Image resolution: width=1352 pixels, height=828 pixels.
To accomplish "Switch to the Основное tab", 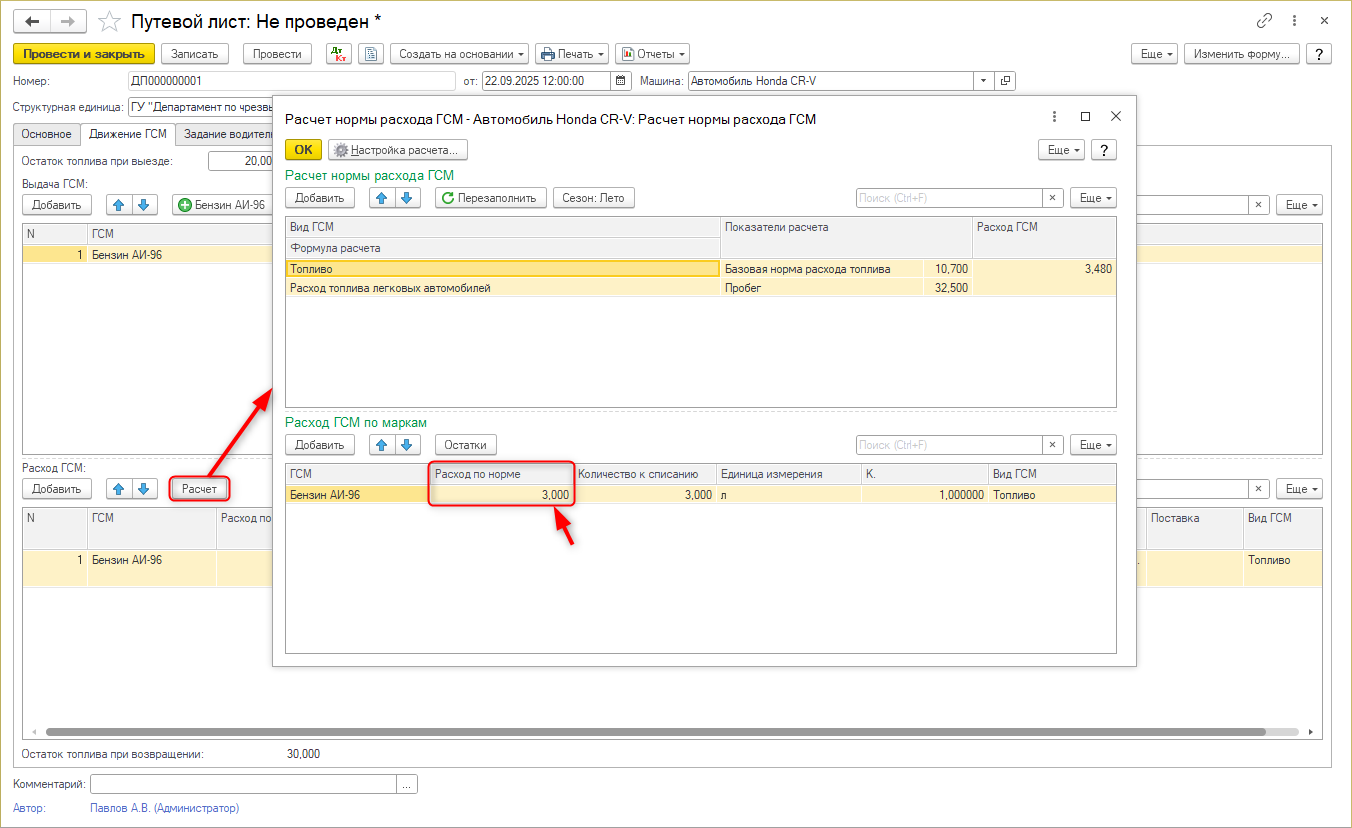I will 47,134.
